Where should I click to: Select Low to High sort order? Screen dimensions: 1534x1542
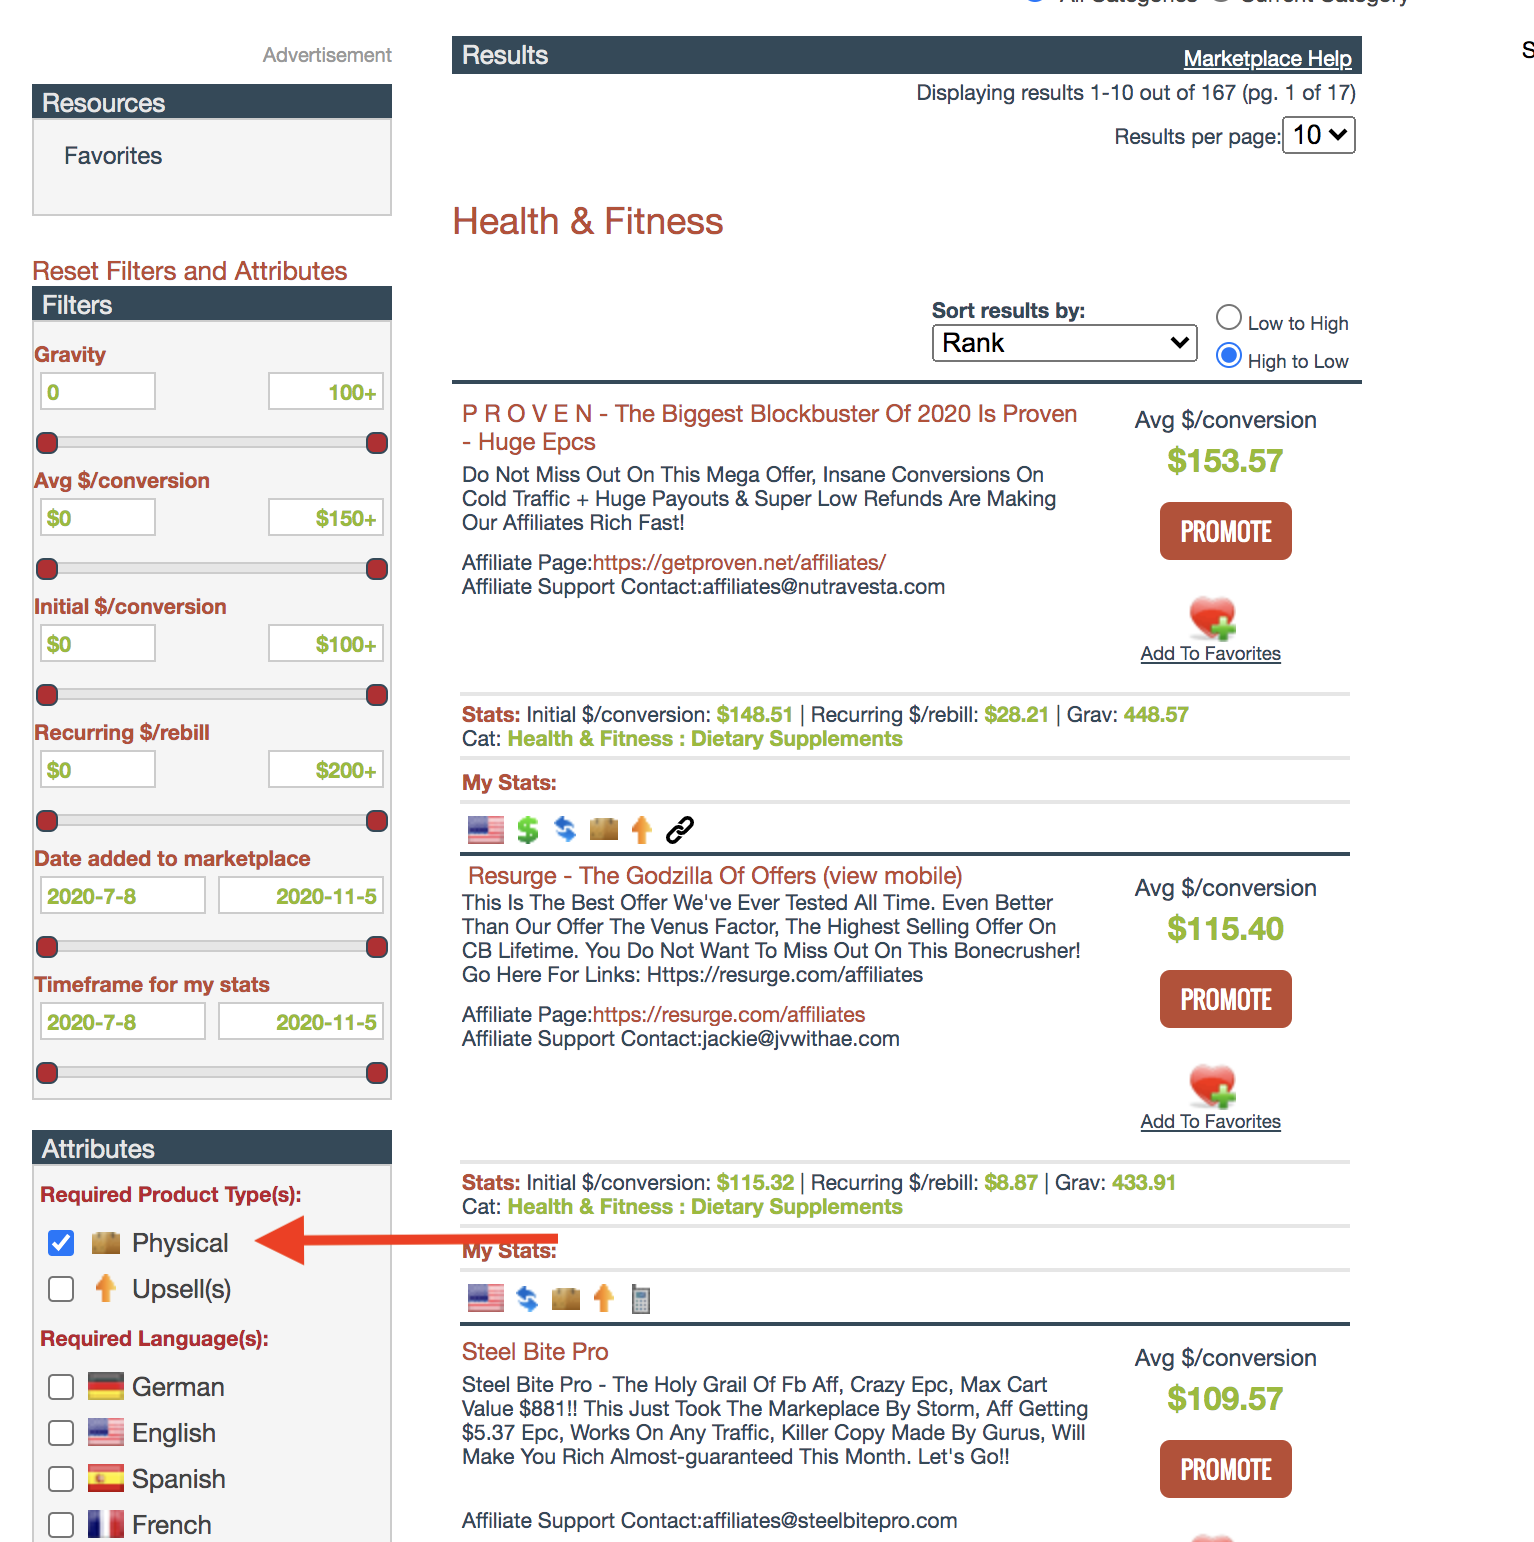[x=1229, y=318]
